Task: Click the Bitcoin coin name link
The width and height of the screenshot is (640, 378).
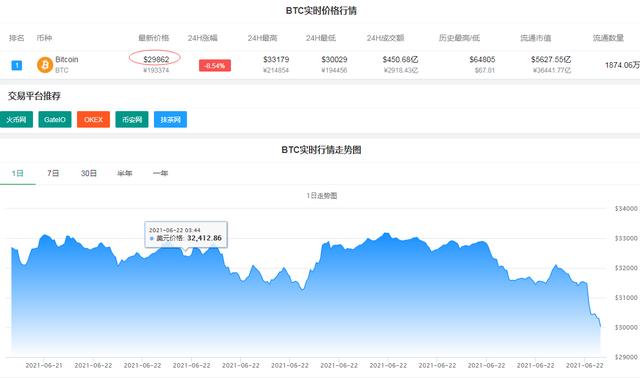Action: [67, 60]
